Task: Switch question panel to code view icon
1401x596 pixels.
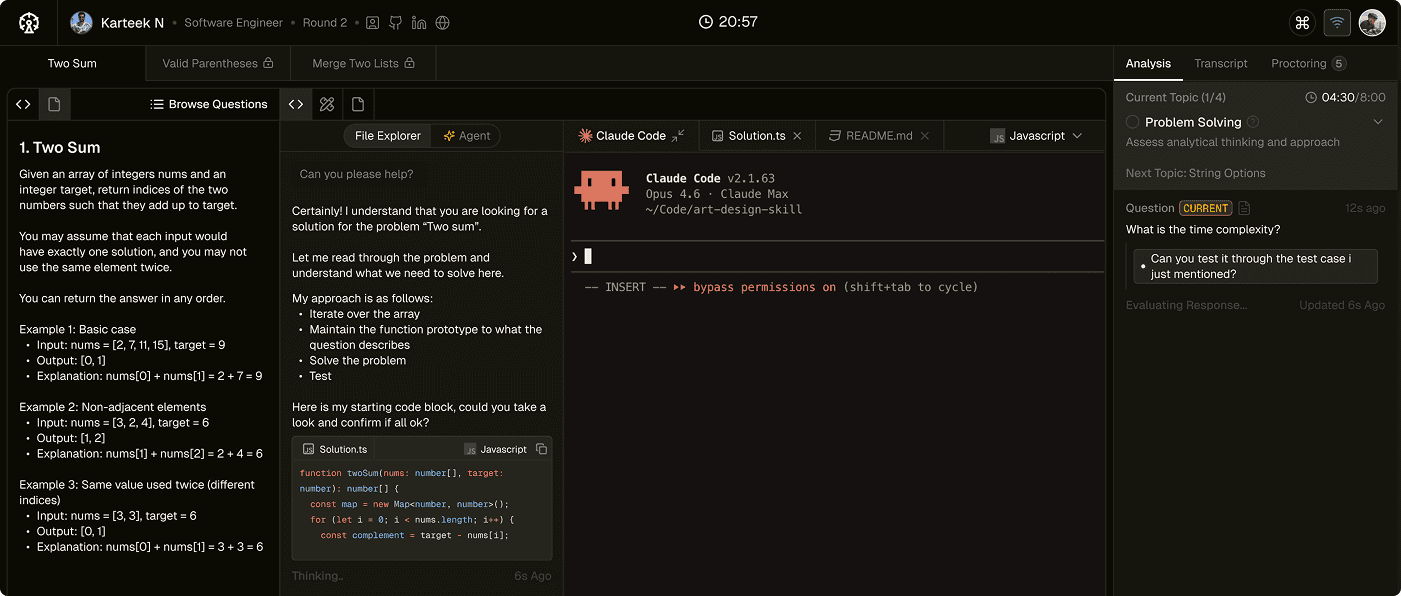Action: [x=24, y=104]
